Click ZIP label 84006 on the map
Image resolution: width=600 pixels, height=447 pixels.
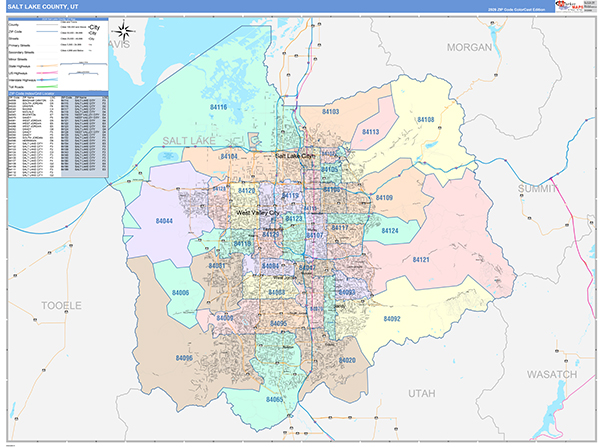(181, 293)
